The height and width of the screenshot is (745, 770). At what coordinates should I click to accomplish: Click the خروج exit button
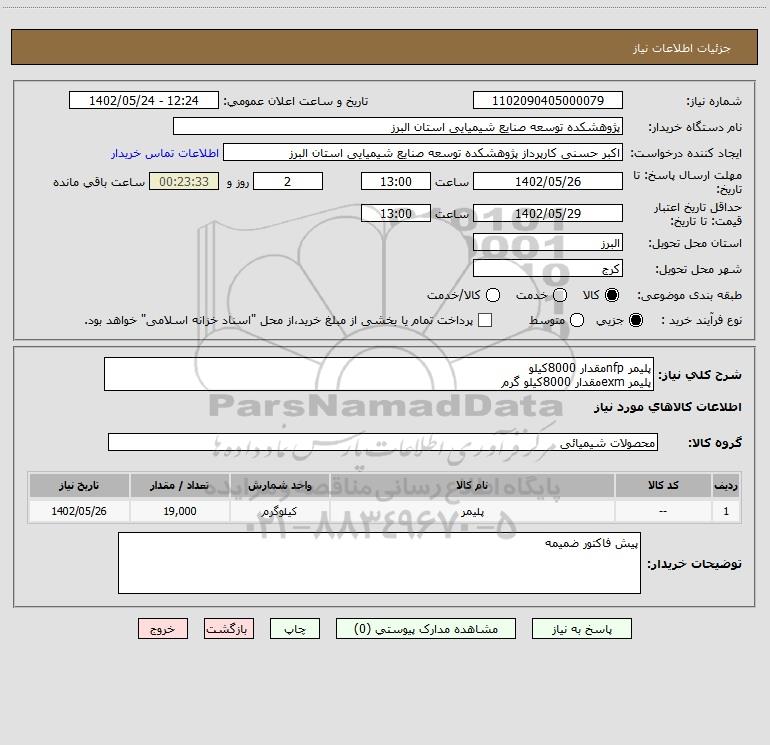coord(163,629)
